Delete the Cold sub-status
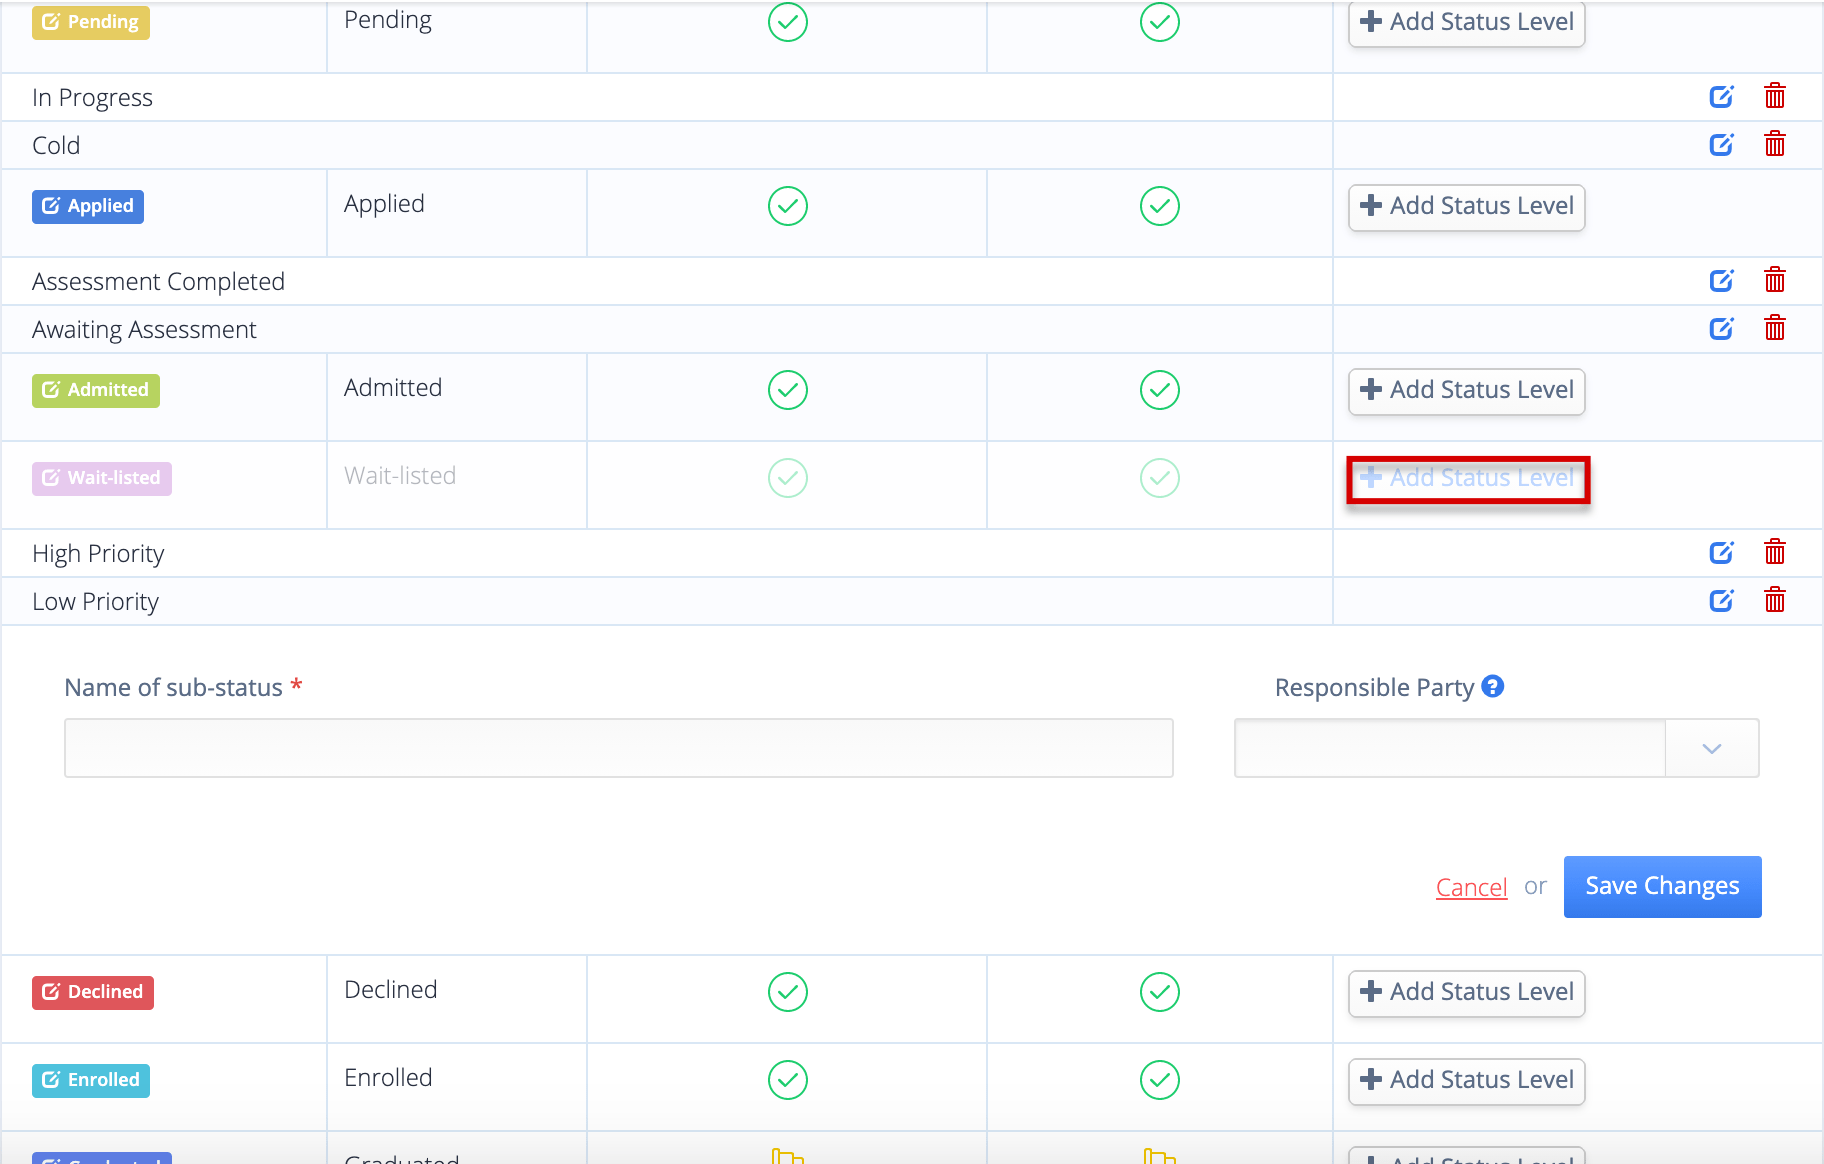Image resolution: width=1824 pixels, height=1164 pixels. click(x=1775, y=144)
